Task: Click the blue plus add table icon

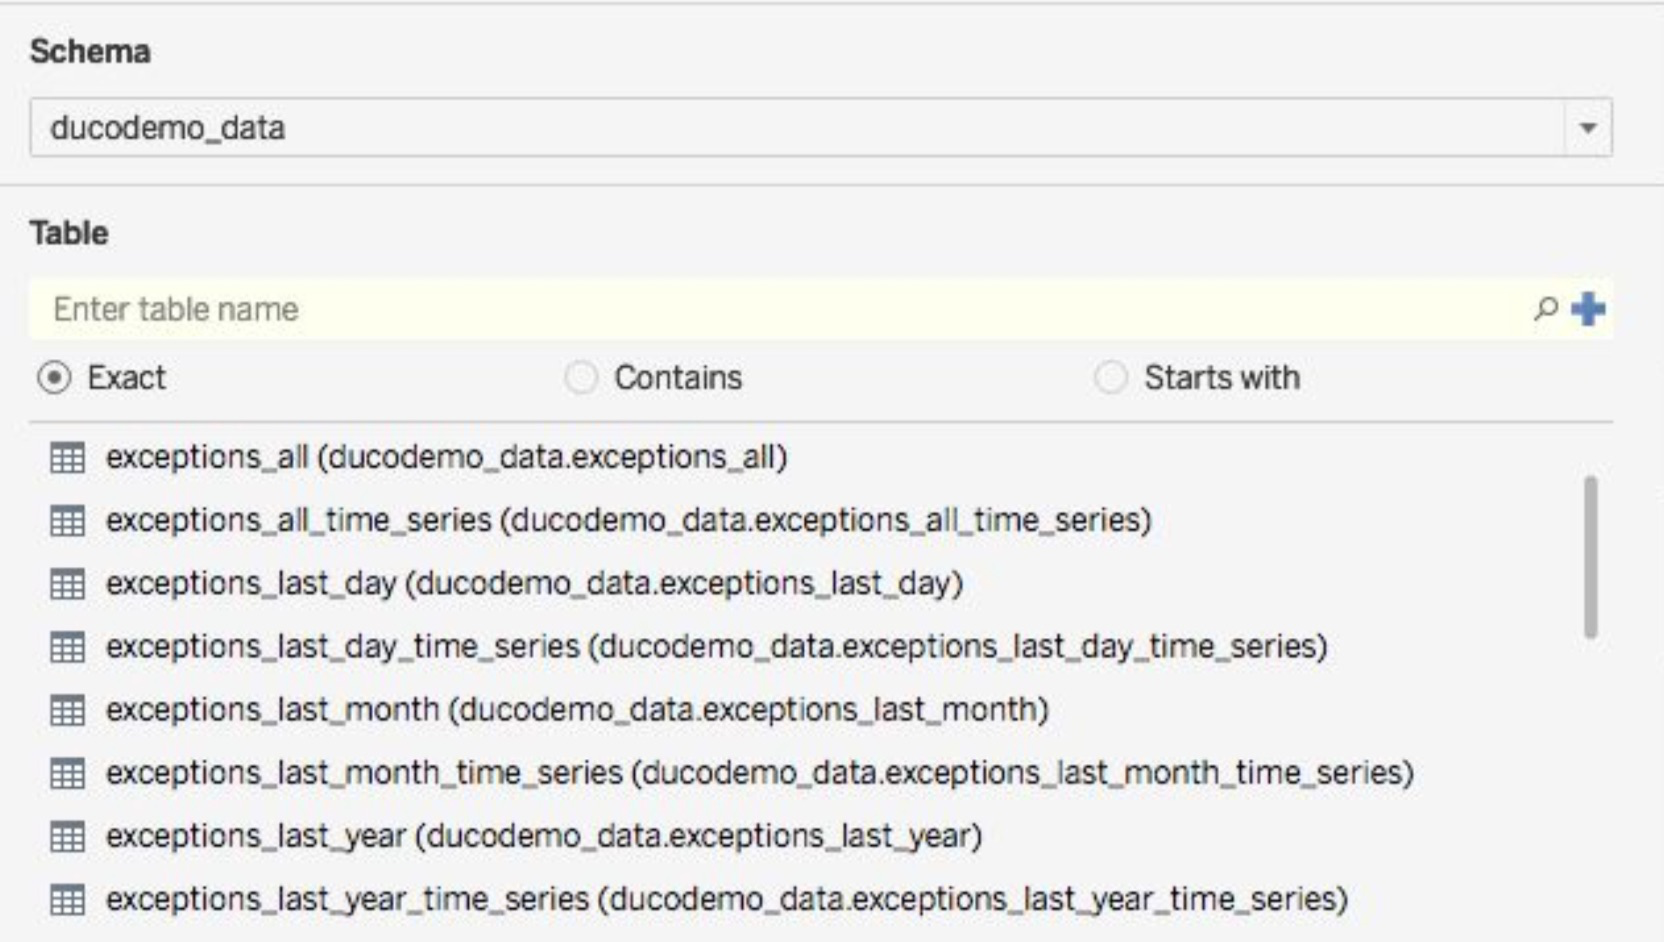Action: 1588,309
